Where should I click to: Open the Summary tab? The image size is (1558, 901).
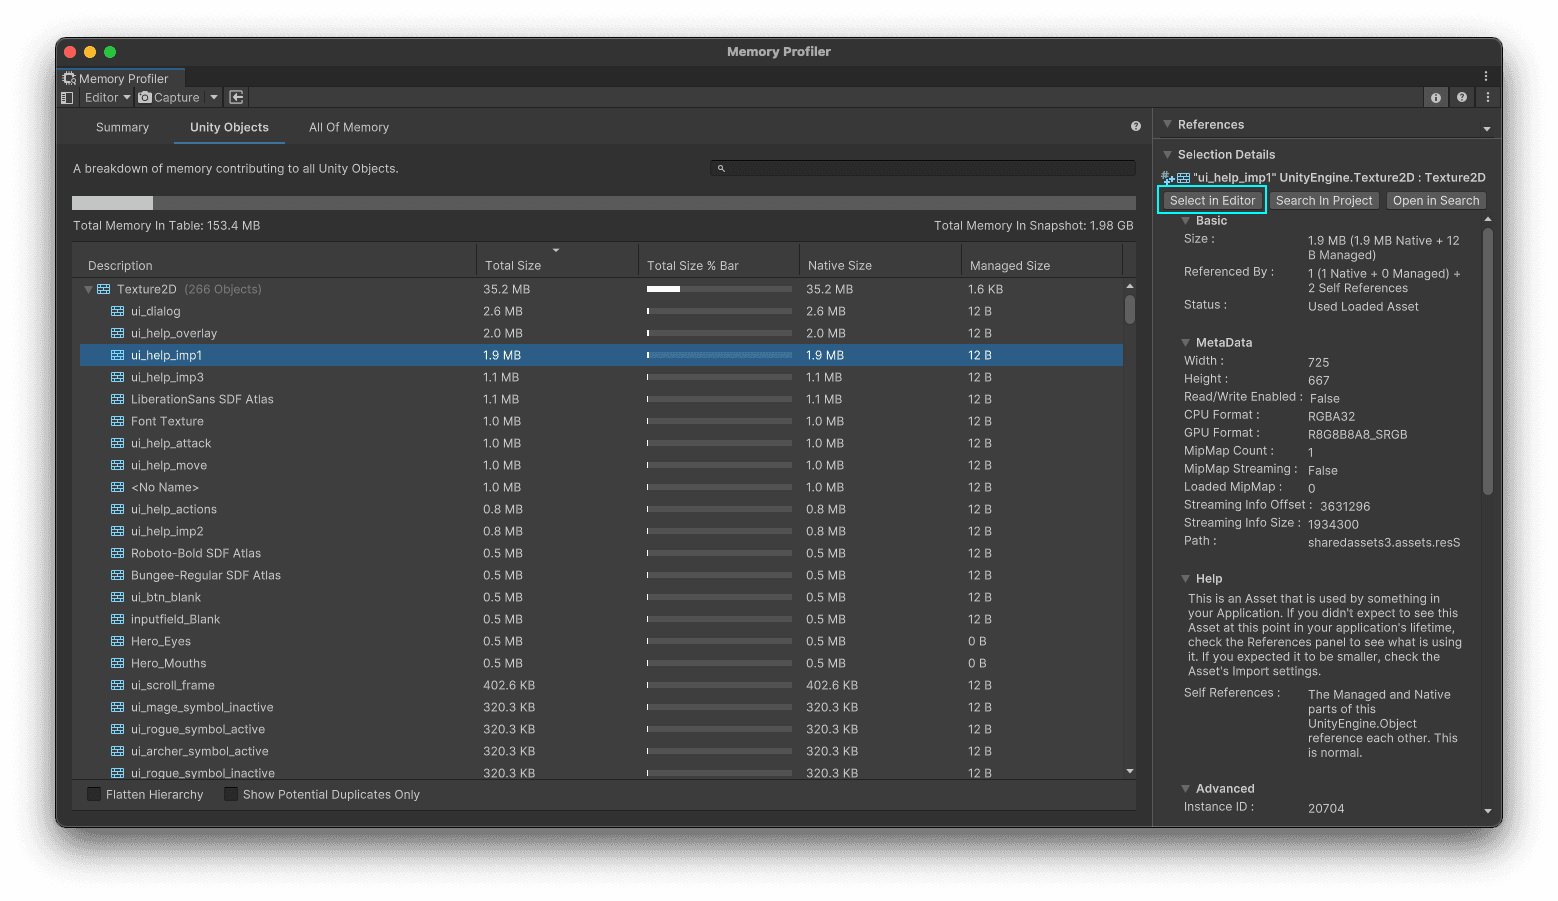(122, 127)
